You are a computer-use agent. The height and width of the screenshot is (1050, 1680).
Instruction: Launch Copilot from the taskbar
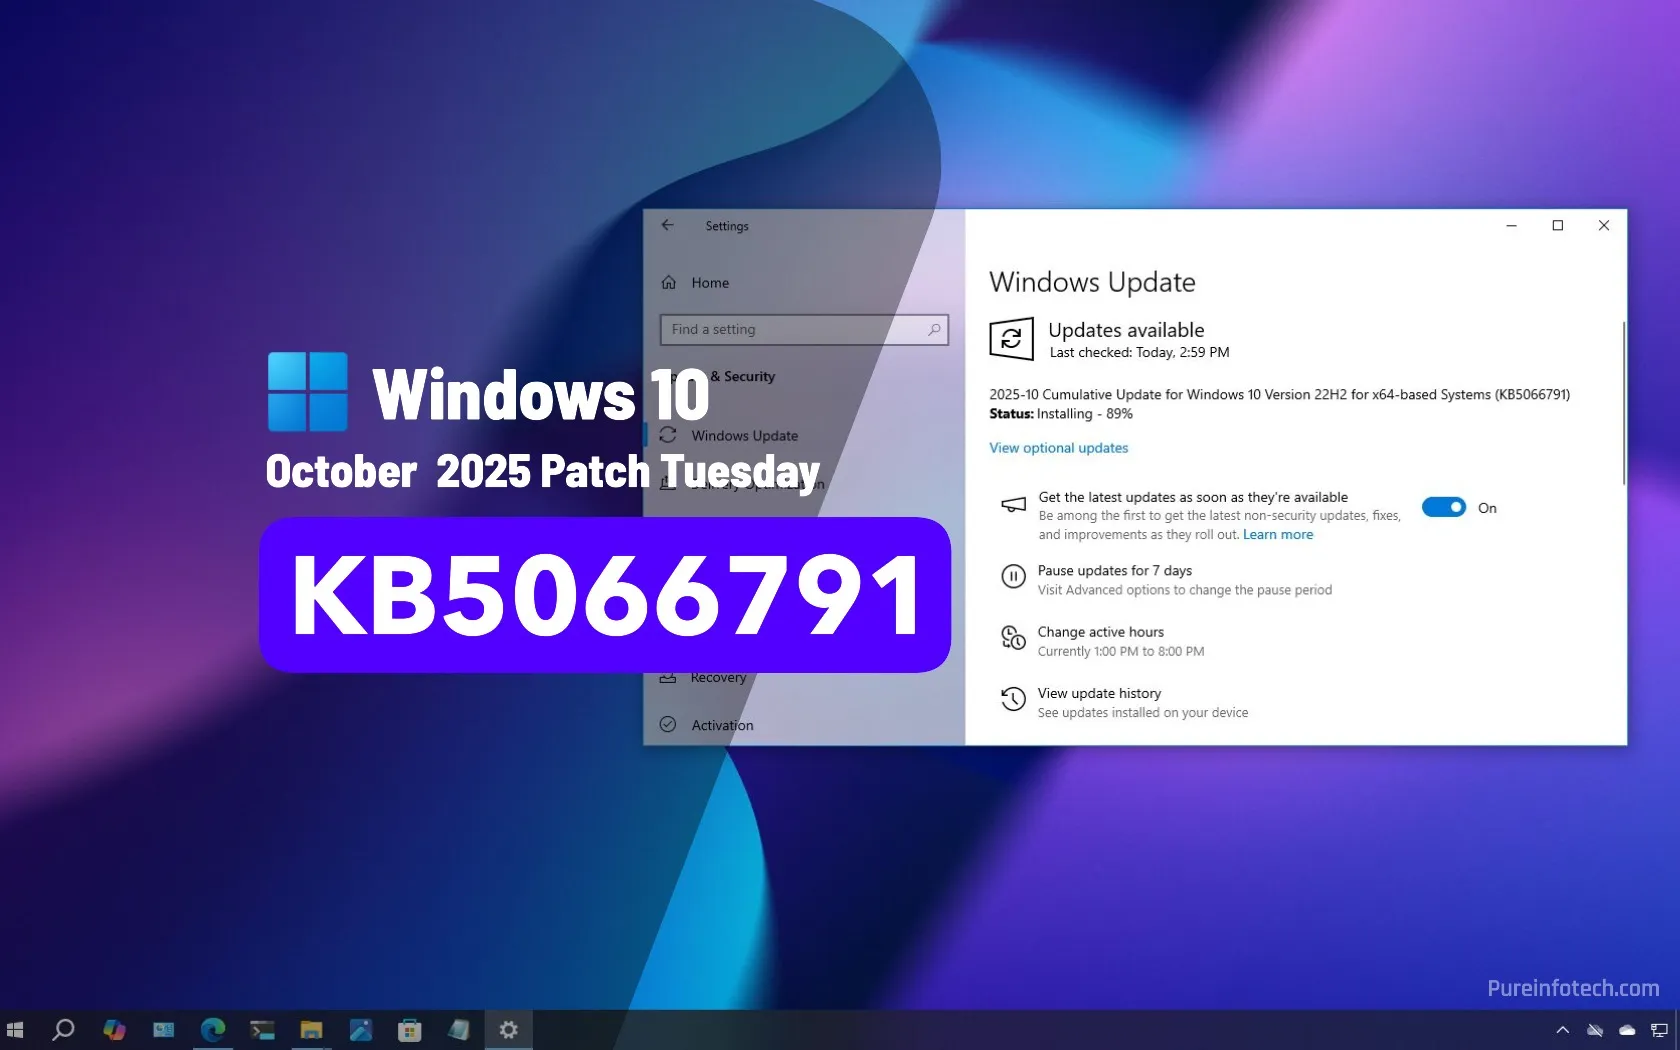click(114, 1029)
